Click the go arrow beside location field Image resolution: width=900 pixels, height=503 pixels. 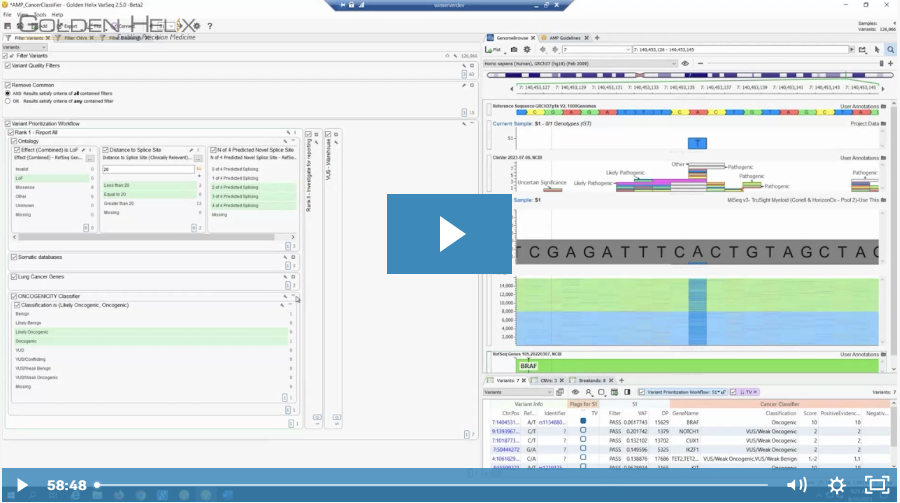(x=852, y=50)
